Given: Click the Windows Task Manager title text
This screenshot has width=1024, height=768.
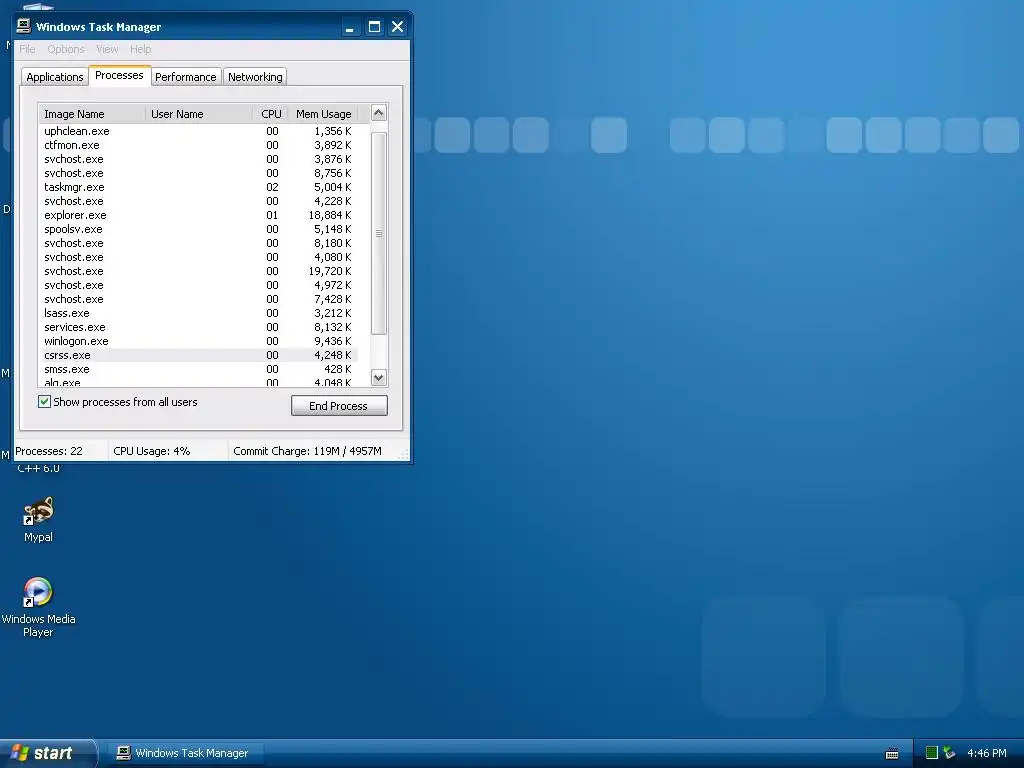Looking at the screenshot, I should coord(98,27).
